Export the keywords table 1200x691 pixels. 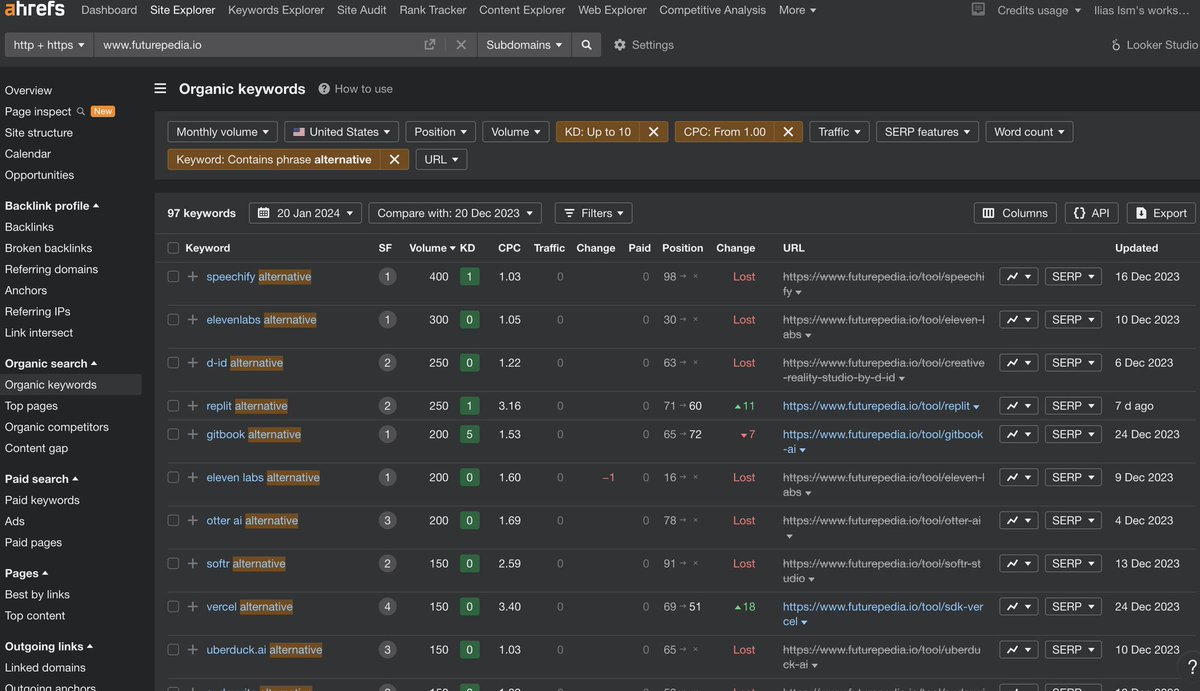click(1161, 213)
